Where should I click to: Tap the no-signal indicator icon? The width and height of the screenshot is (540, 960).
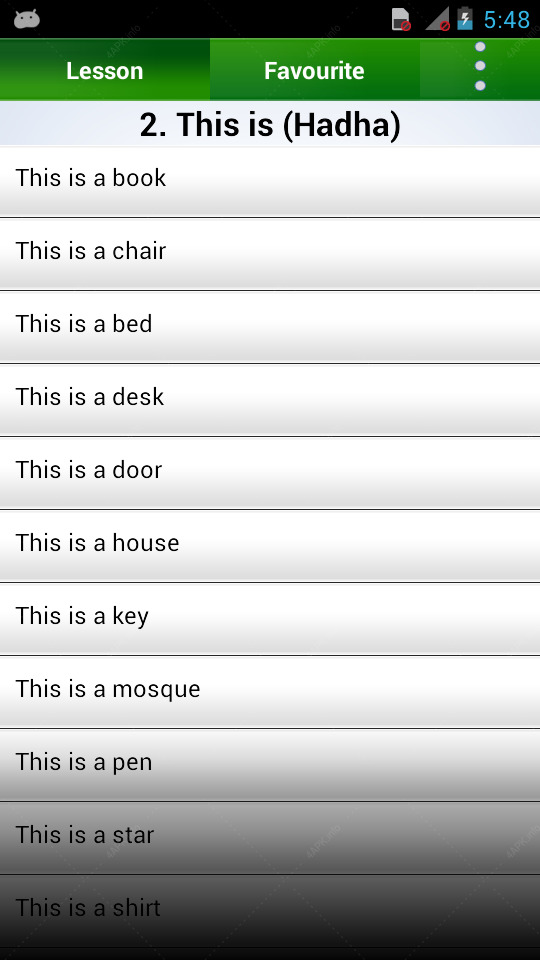[438, 20]
